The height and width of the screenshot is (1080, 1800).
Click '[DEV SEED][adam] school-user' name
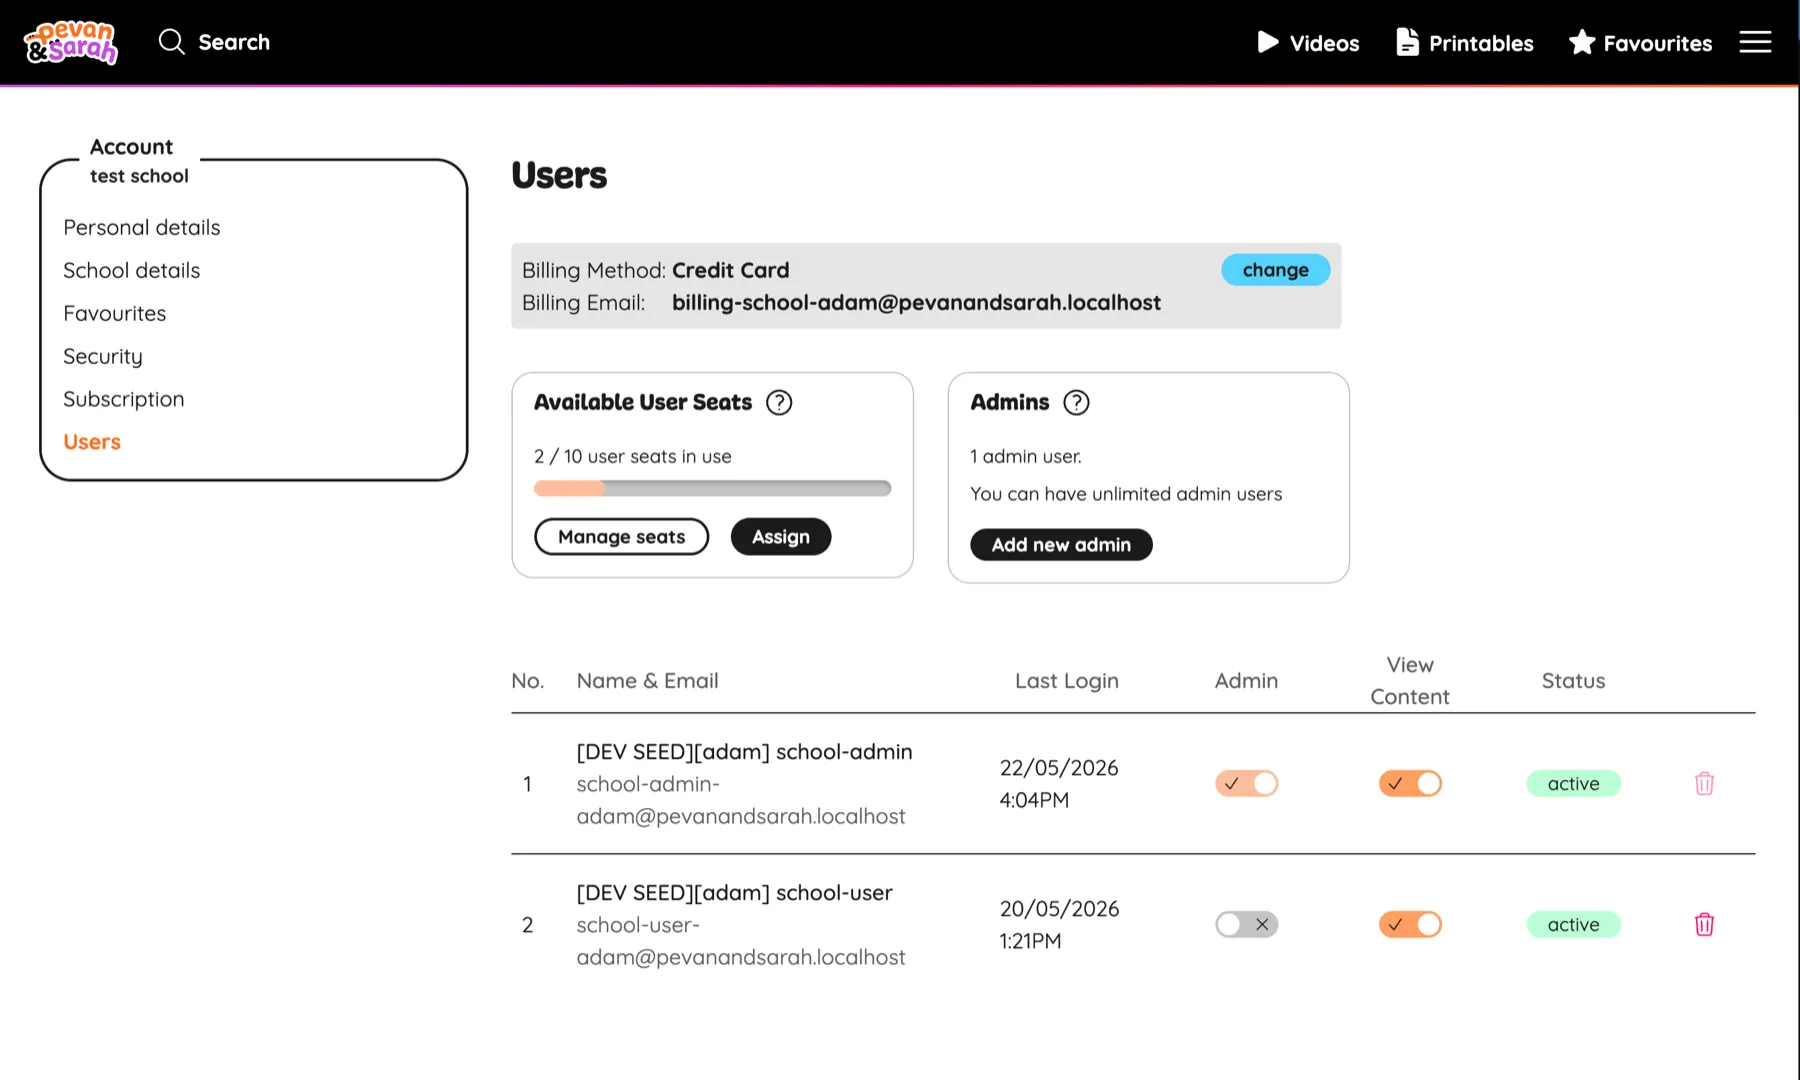click(734, 892)
